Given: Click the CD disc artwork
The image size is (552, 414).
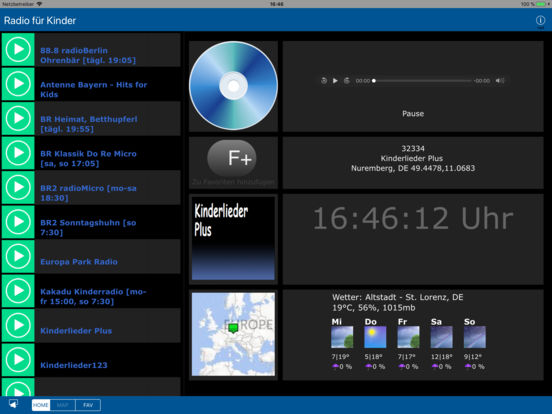Looking at the screenshot, I should coord(233,86).
